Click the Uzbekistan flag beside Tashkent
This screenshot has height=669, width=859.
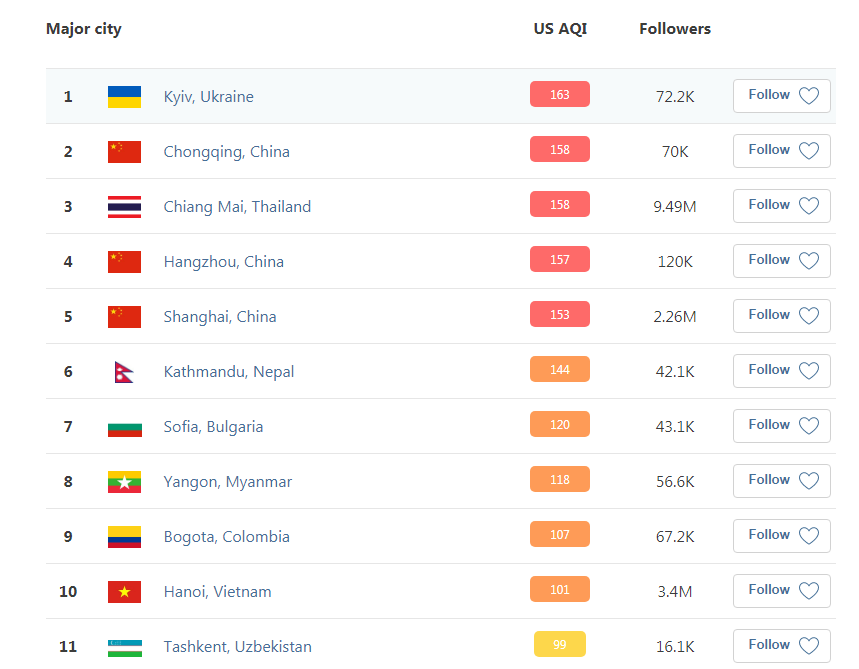(124, 647)
